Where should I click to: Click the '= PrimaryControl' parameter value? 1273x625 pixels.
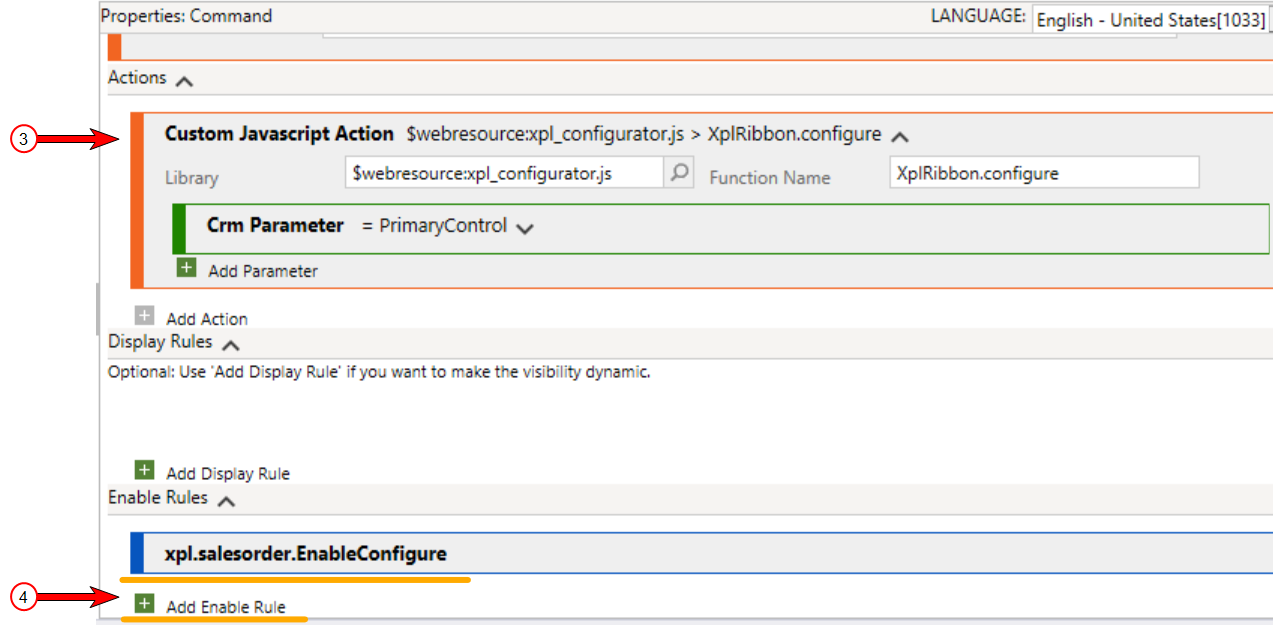(434, 225)
